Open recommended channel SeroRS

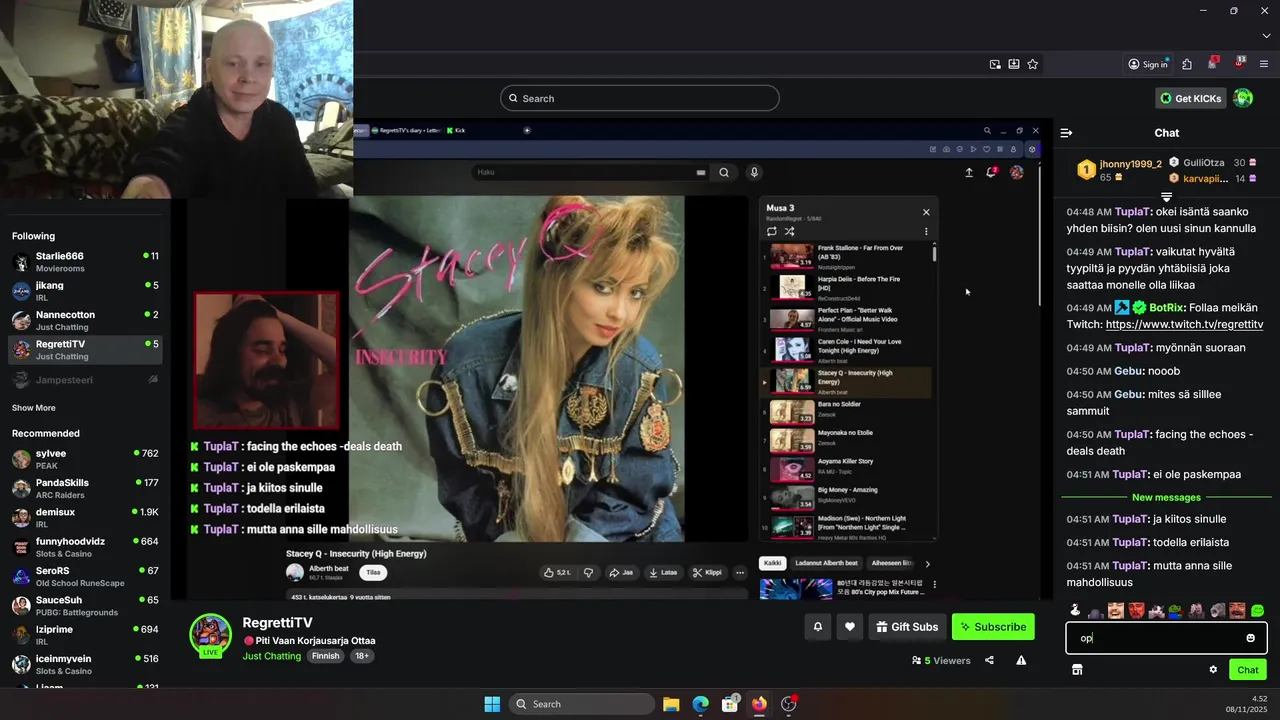pyautogui.click(x=84, y=576)
